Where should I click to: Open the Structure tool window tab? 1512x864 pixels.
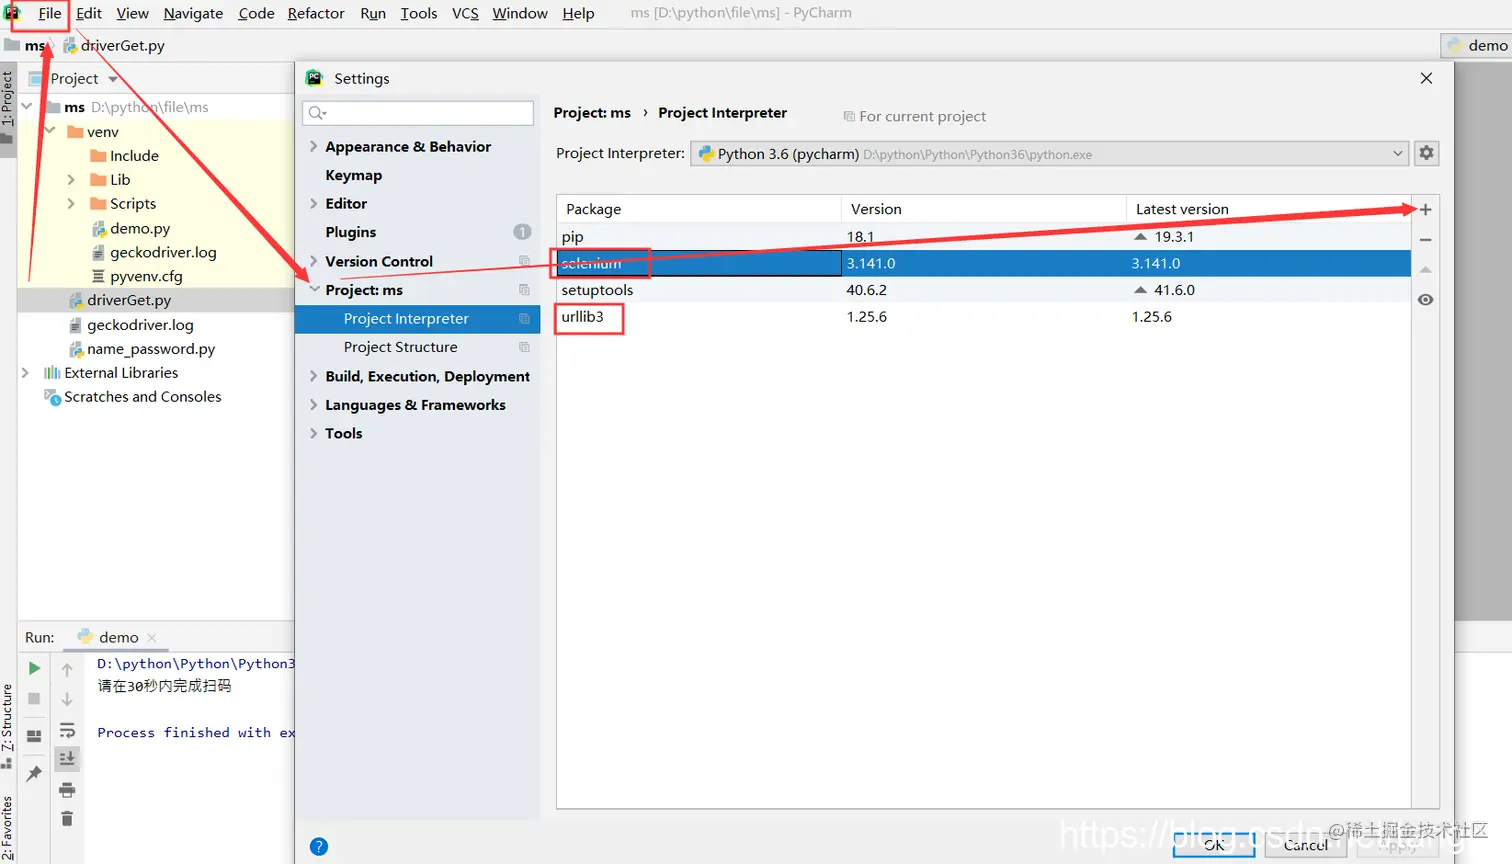[x=7, y=724]
